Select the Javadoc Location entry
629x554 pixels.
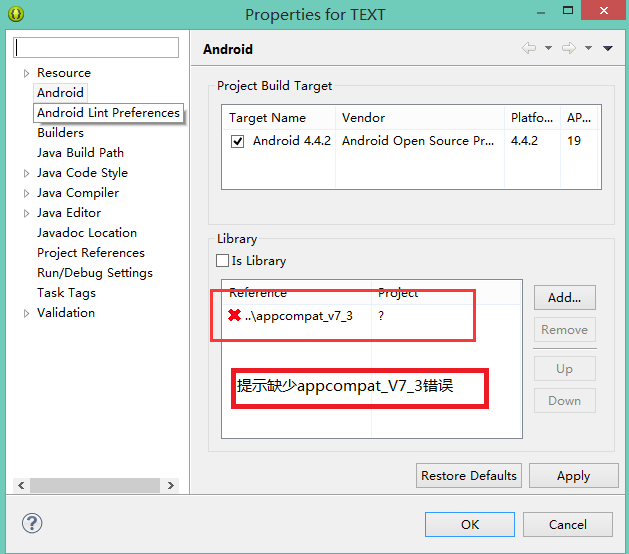(x=87, y=233)
